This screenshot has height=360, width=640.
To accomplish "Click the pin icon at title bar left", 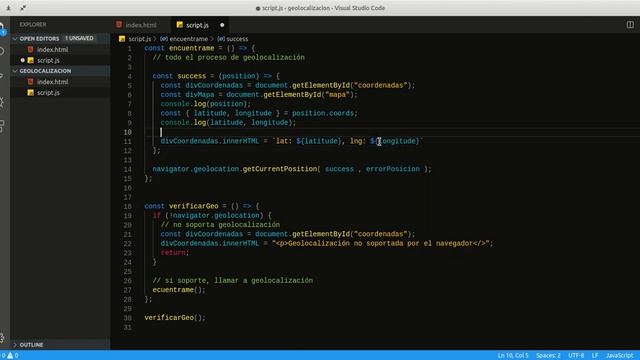I will [8, 8].
